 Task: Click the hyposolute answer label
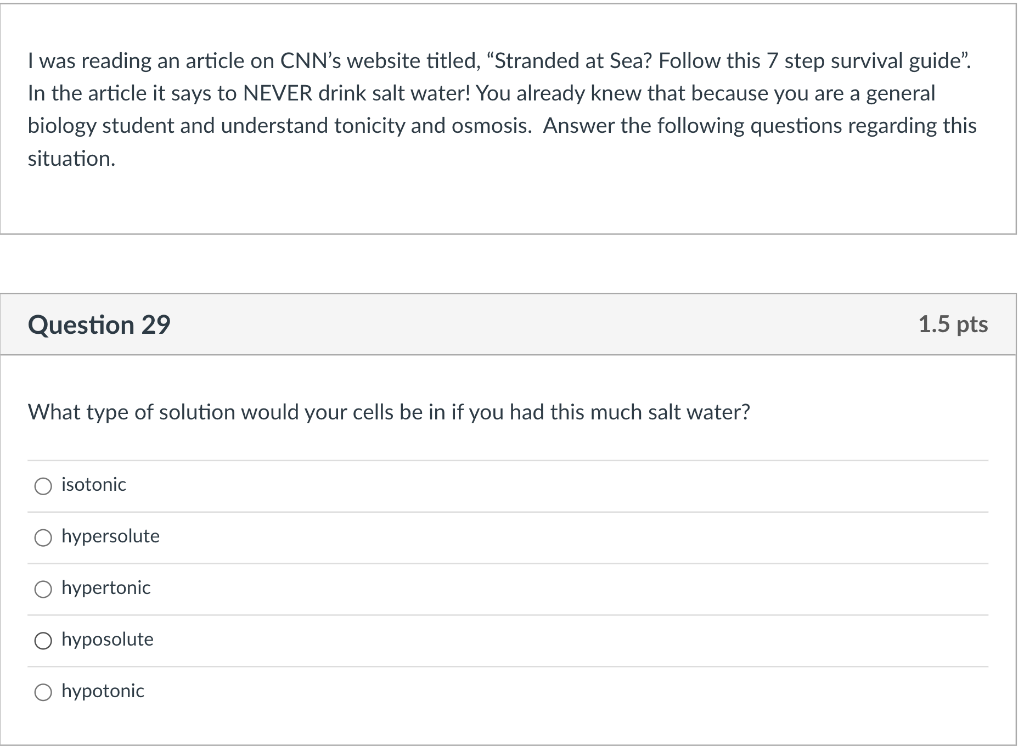(x=107, y=639)
